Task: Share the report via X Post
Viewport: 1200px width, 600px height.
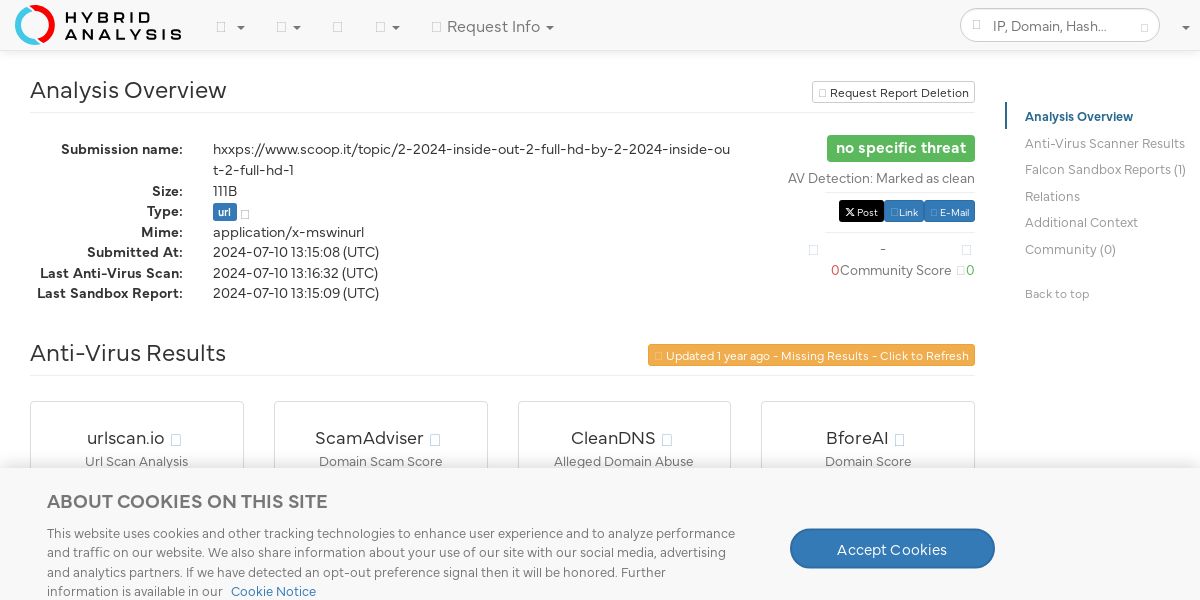Action: coord(860,212)
